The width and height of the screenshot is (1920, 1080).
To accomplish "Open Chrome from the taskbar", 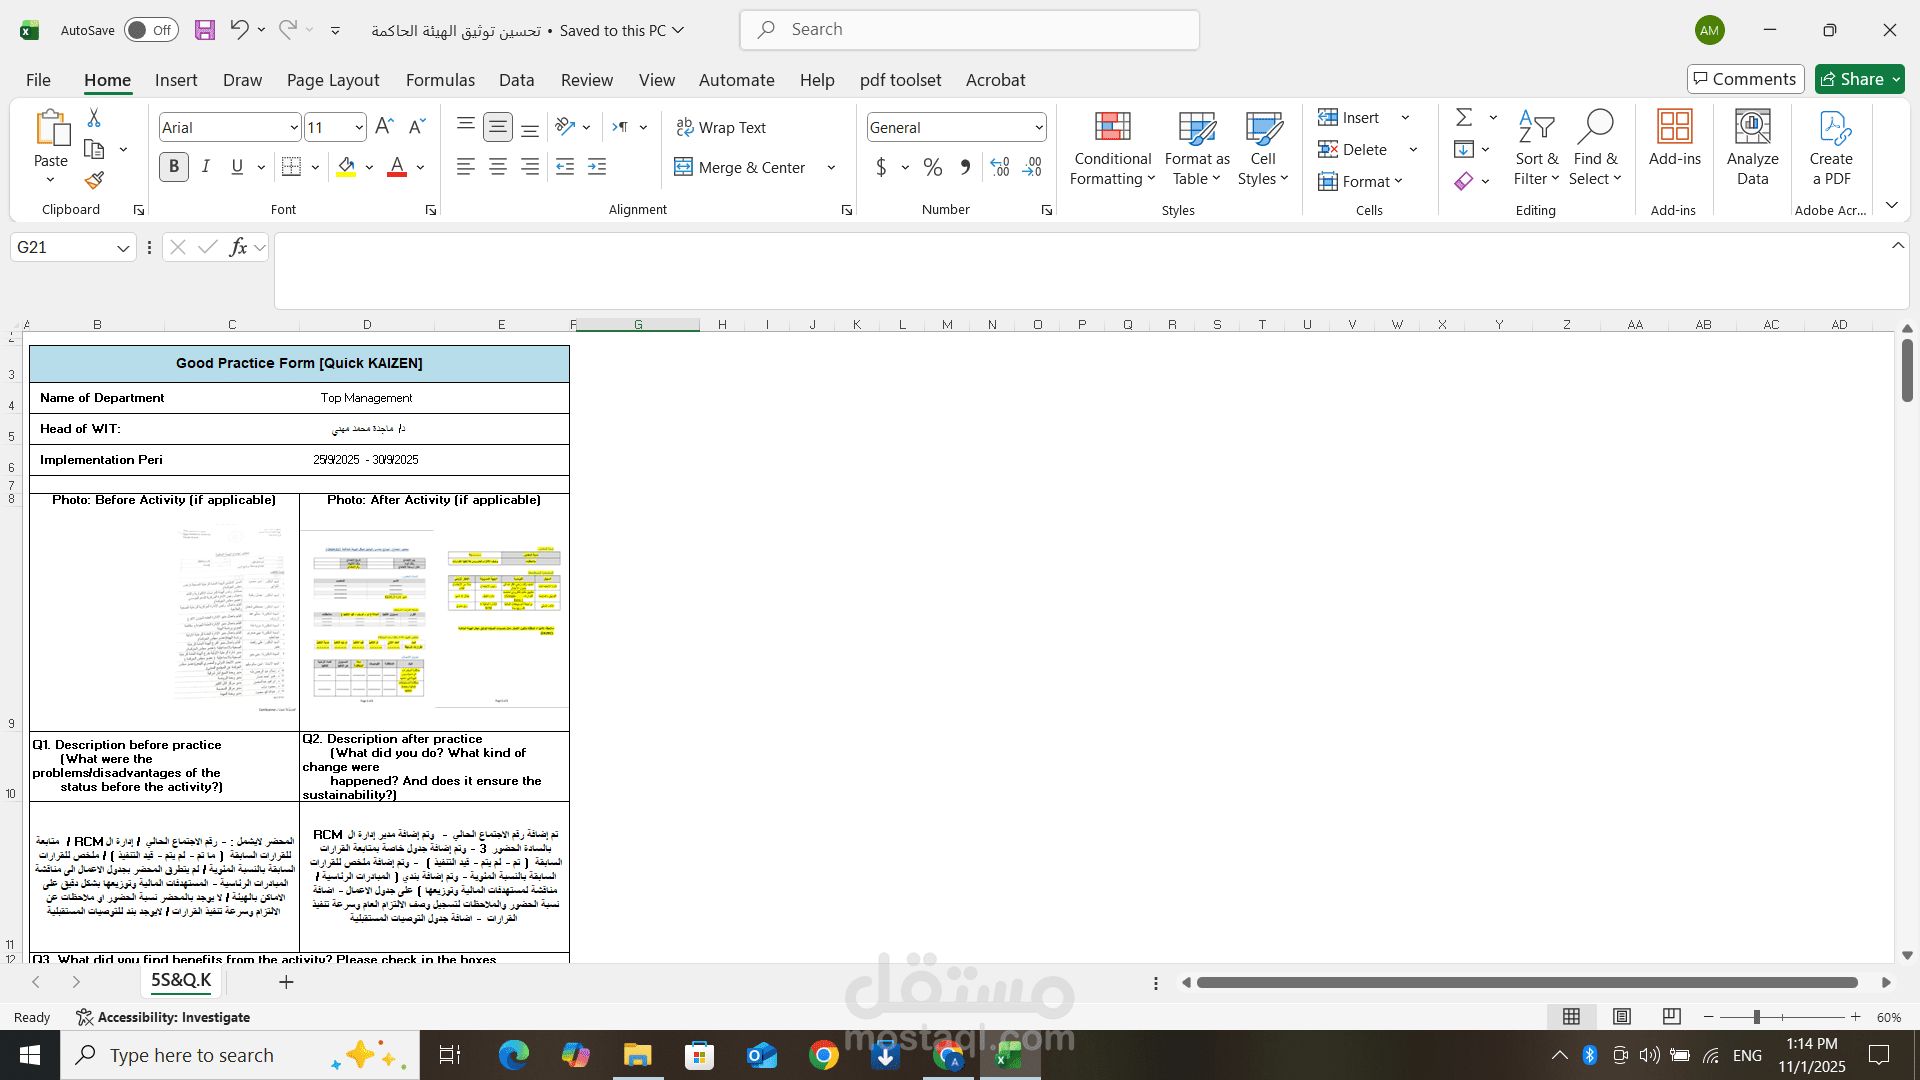I will pyautogui.click(x=823, y=1055).
